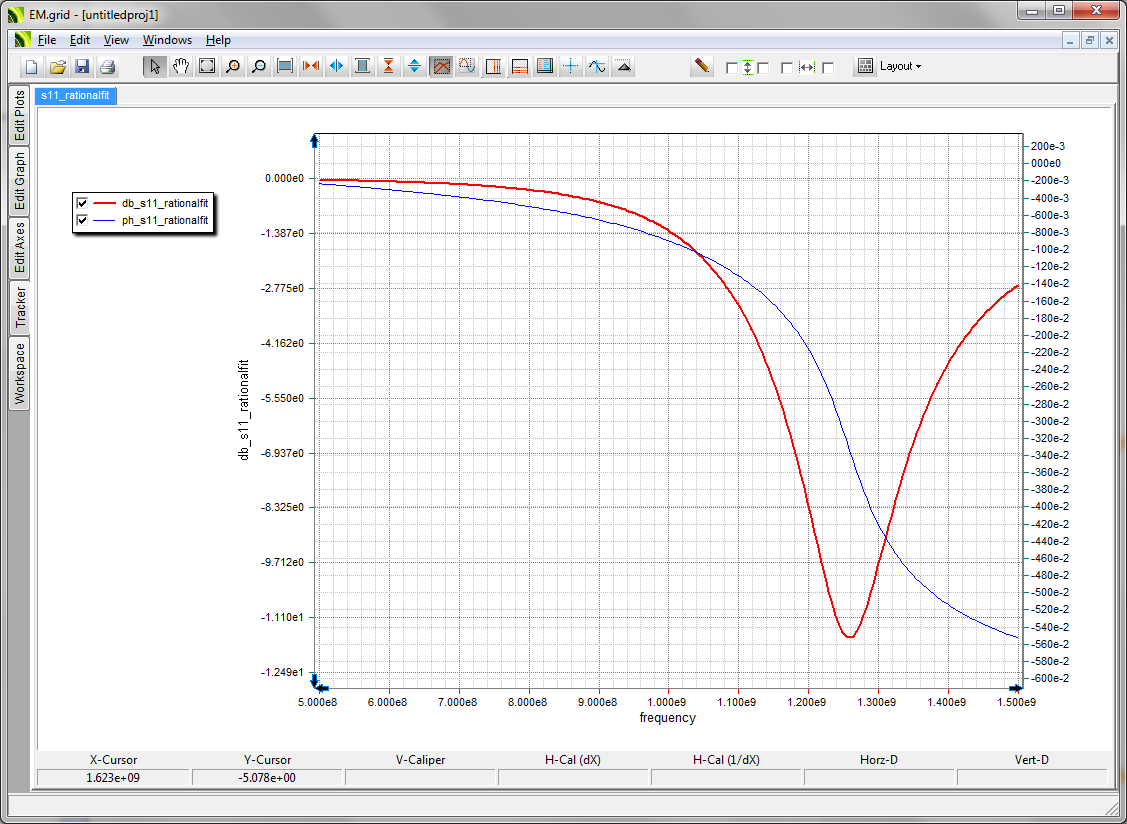Click the X-Cursor value field
This screenshot has height=824, width=1127.
coord(113,778)
